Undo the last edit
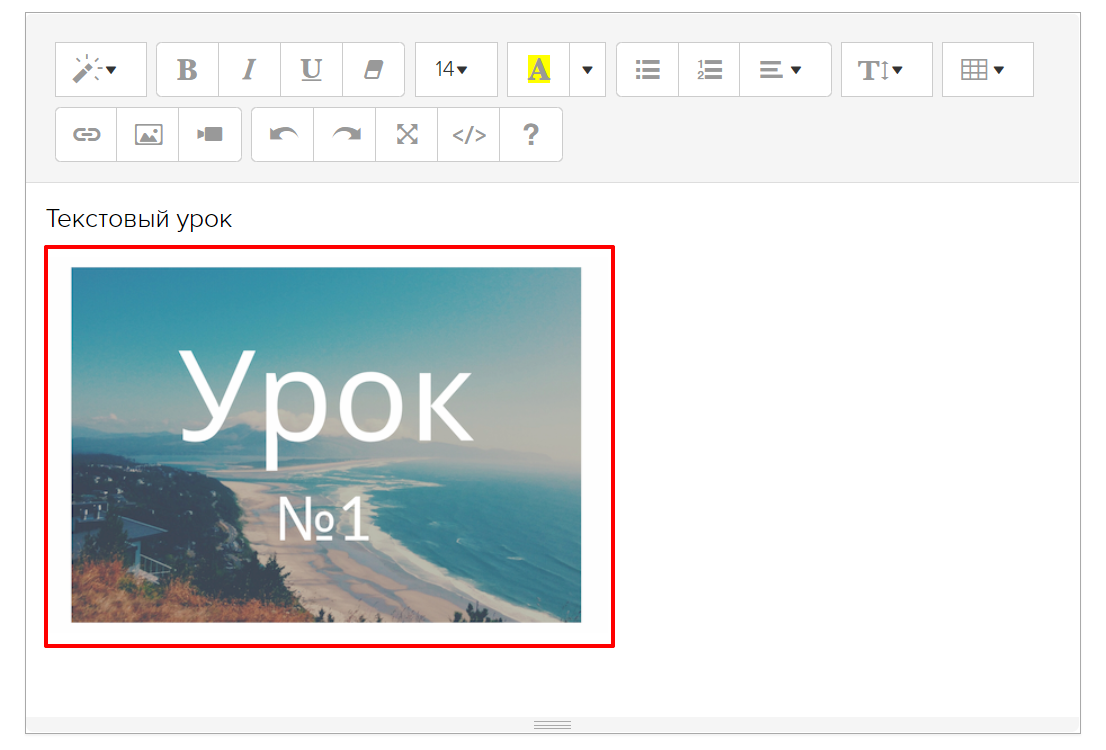 [283, 135]
